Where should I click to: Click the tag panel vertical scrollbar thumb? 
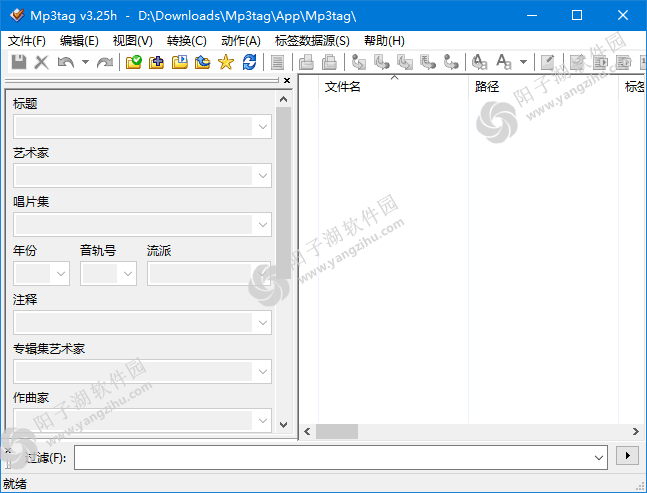283,193
